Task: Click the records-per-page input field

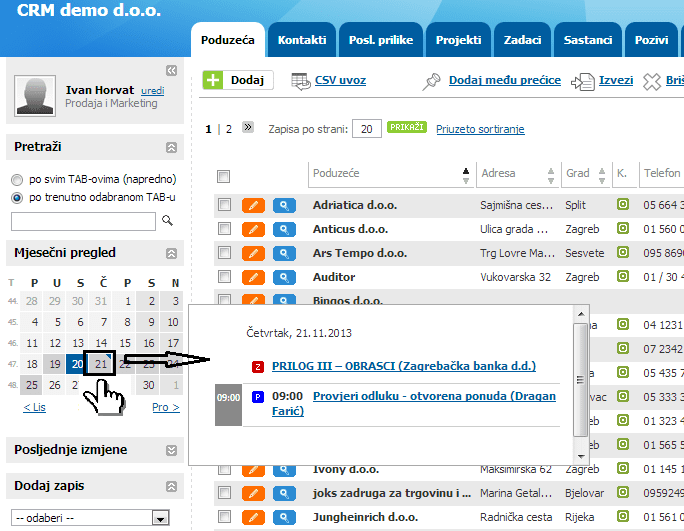Action: pyautogui.click(x=367, y=129)
